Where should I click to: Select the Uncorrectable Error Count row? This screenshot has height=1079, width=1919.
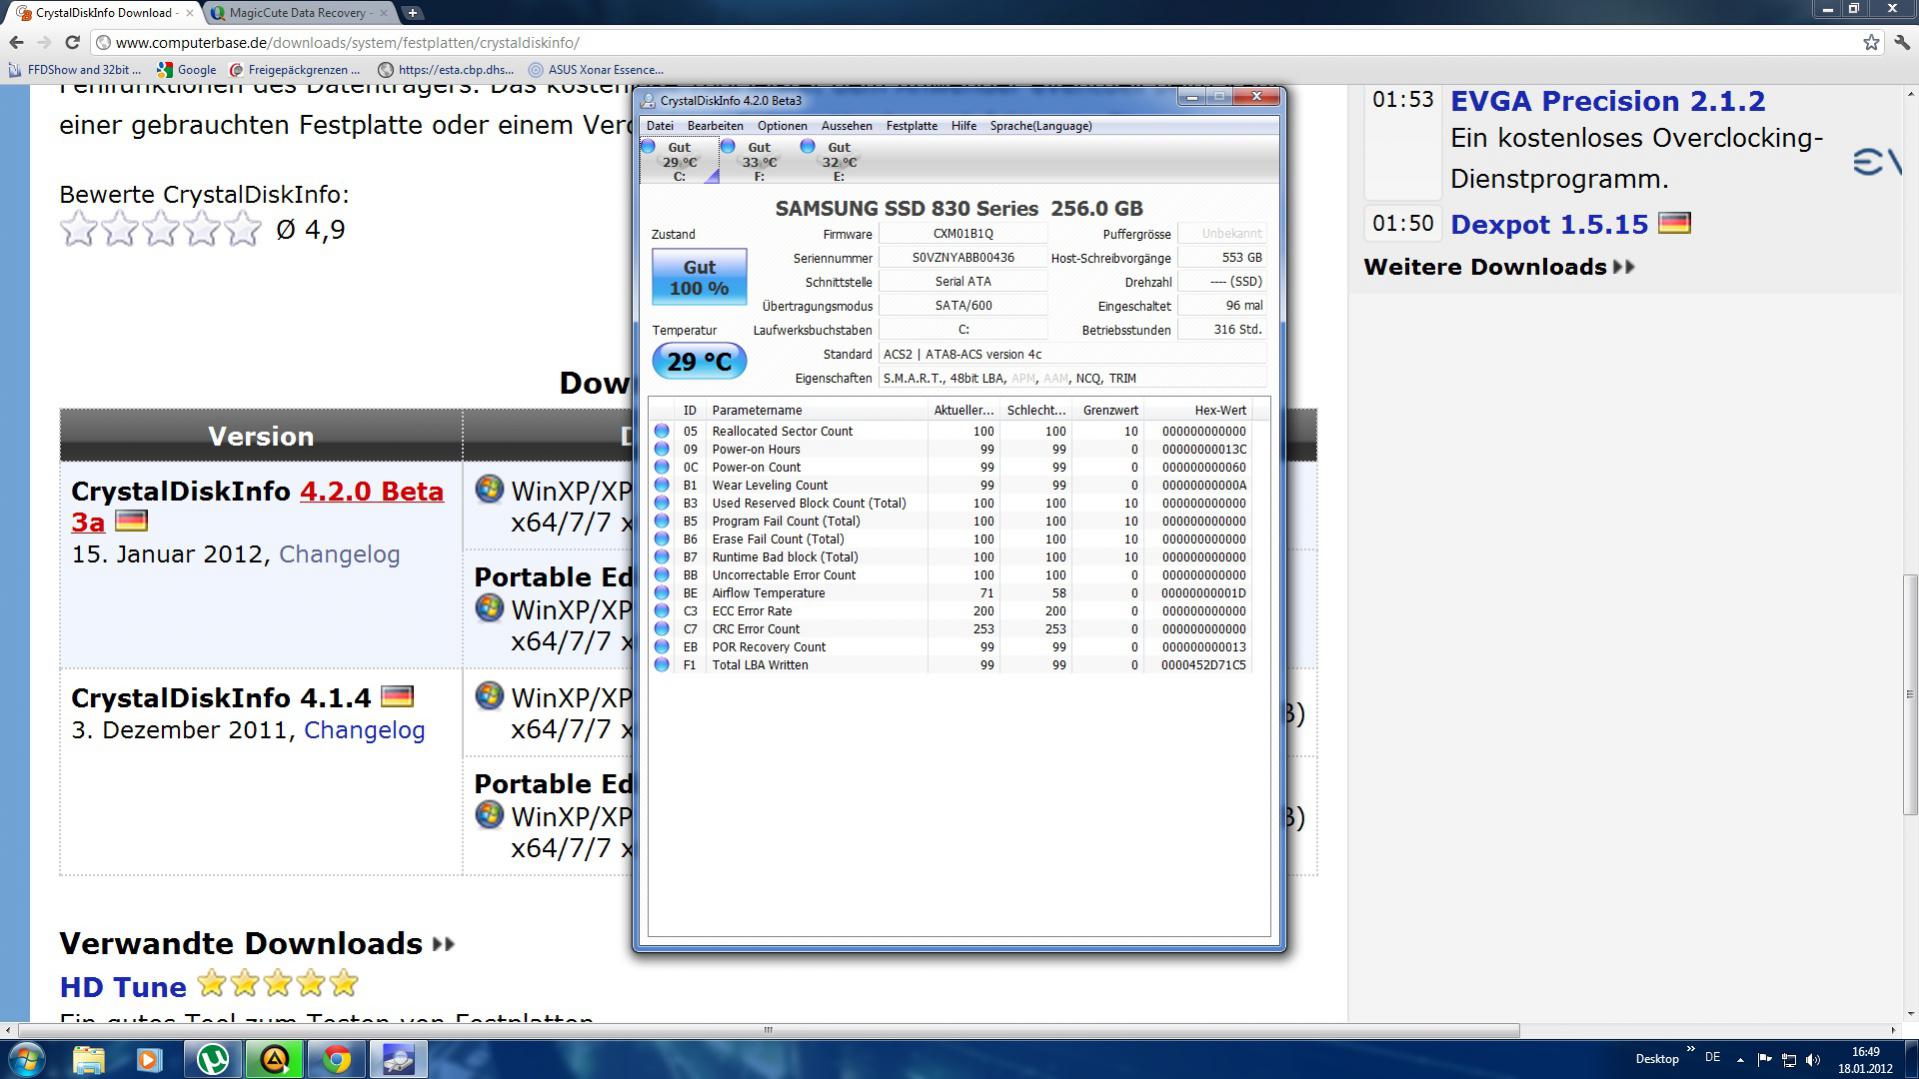[952, 575]
